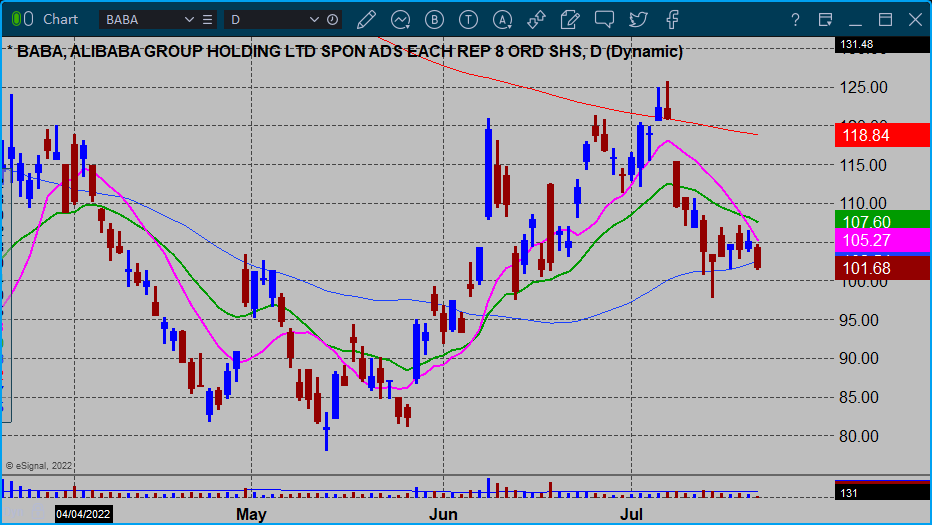This screenshot has height=525, width=932.
Task: Maximize the chart window
Action: 886,20
